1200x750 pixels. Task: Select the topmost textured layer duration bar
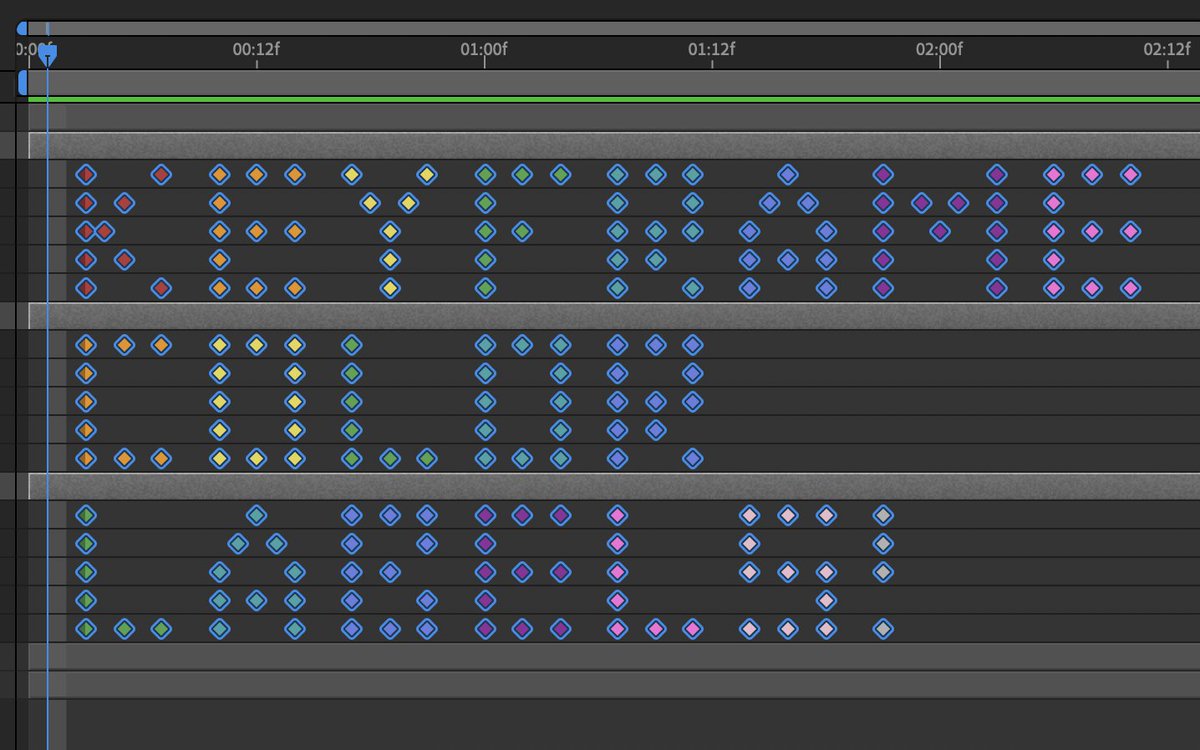[613, 145]
